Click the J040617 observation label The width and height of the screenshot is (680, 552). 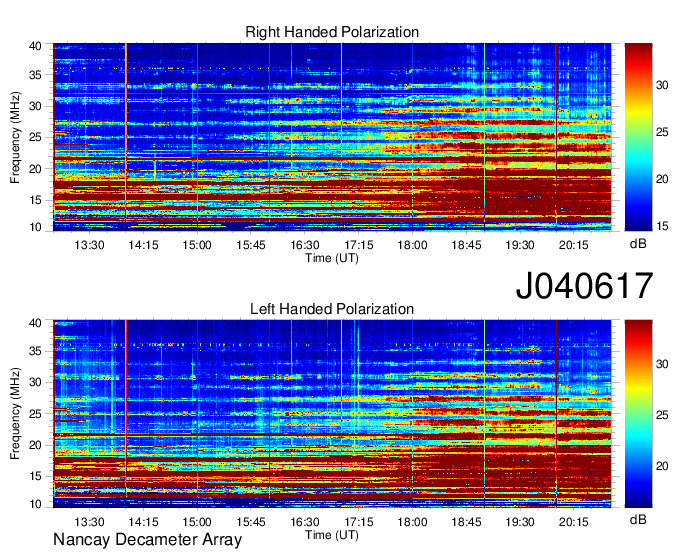click(x=584, y=286)
